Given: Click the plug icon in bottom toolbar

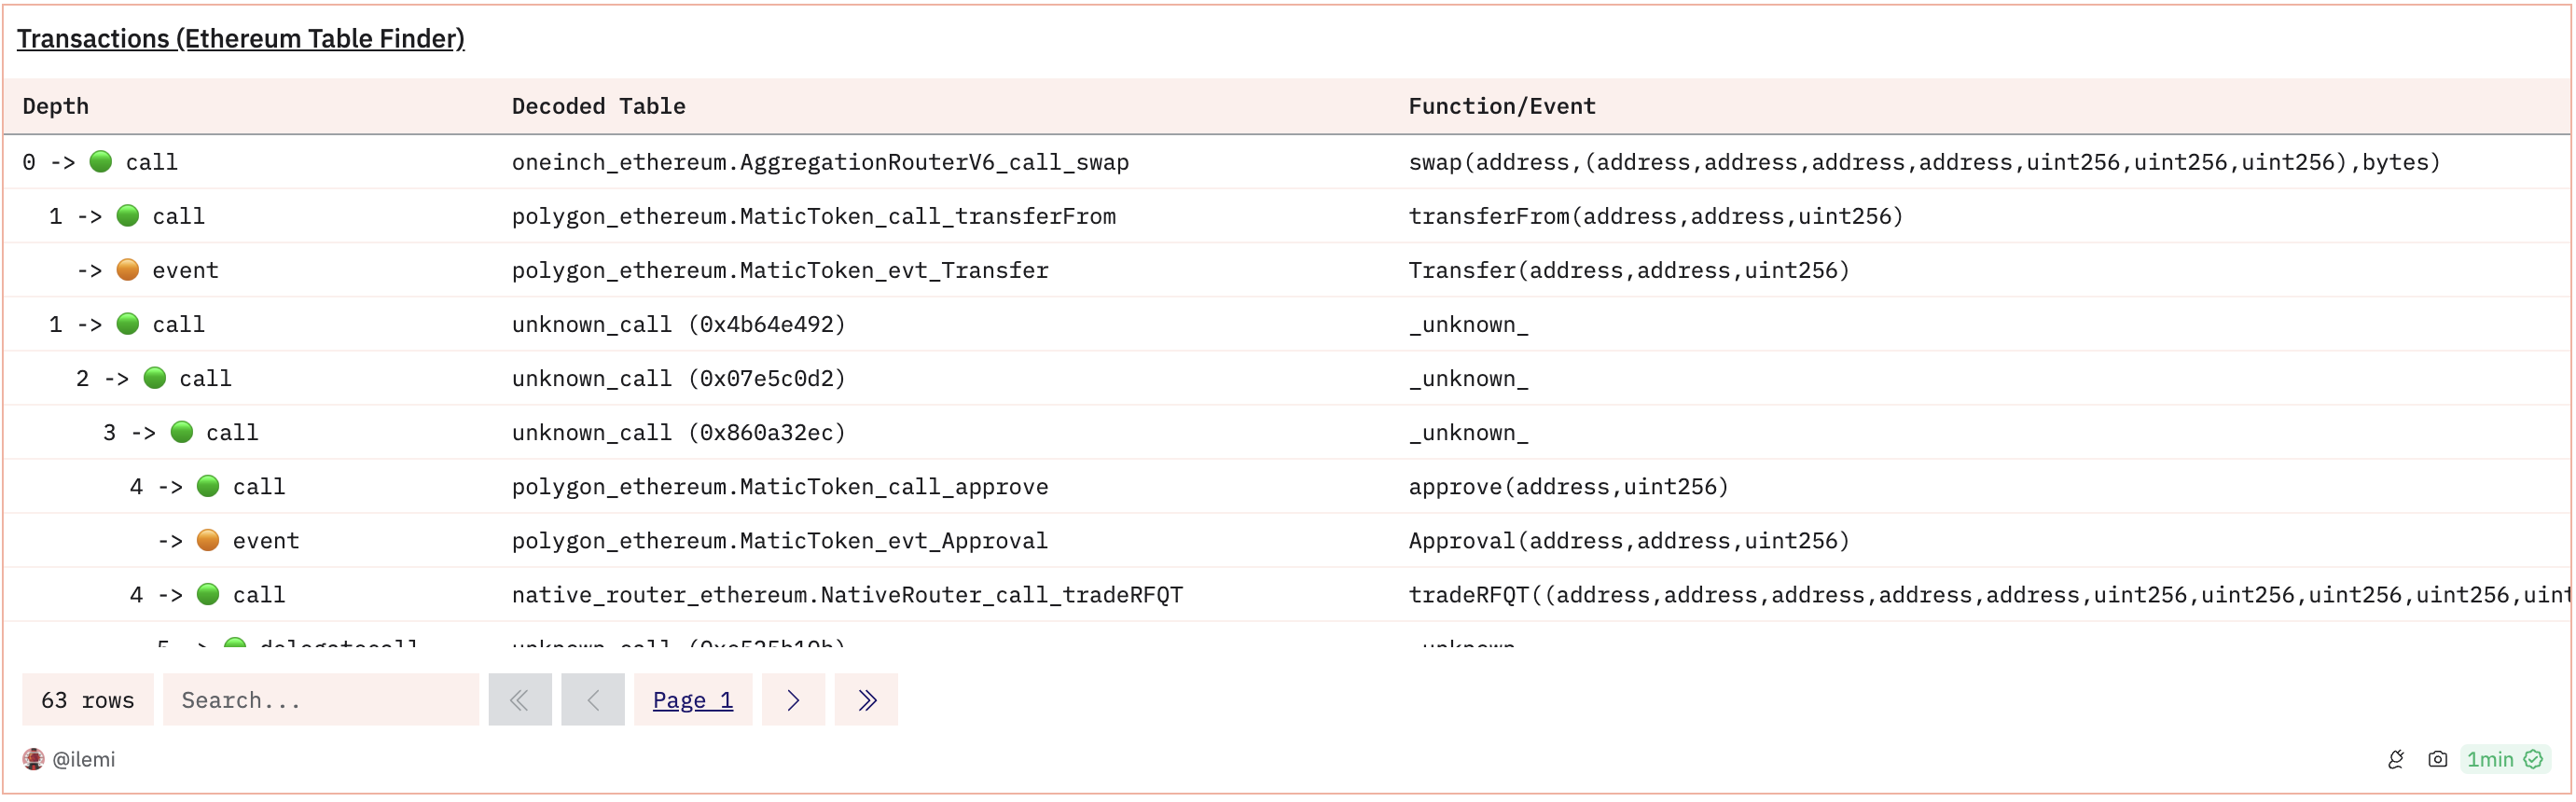Looking at the screenshot, I should pos(2396,760).
